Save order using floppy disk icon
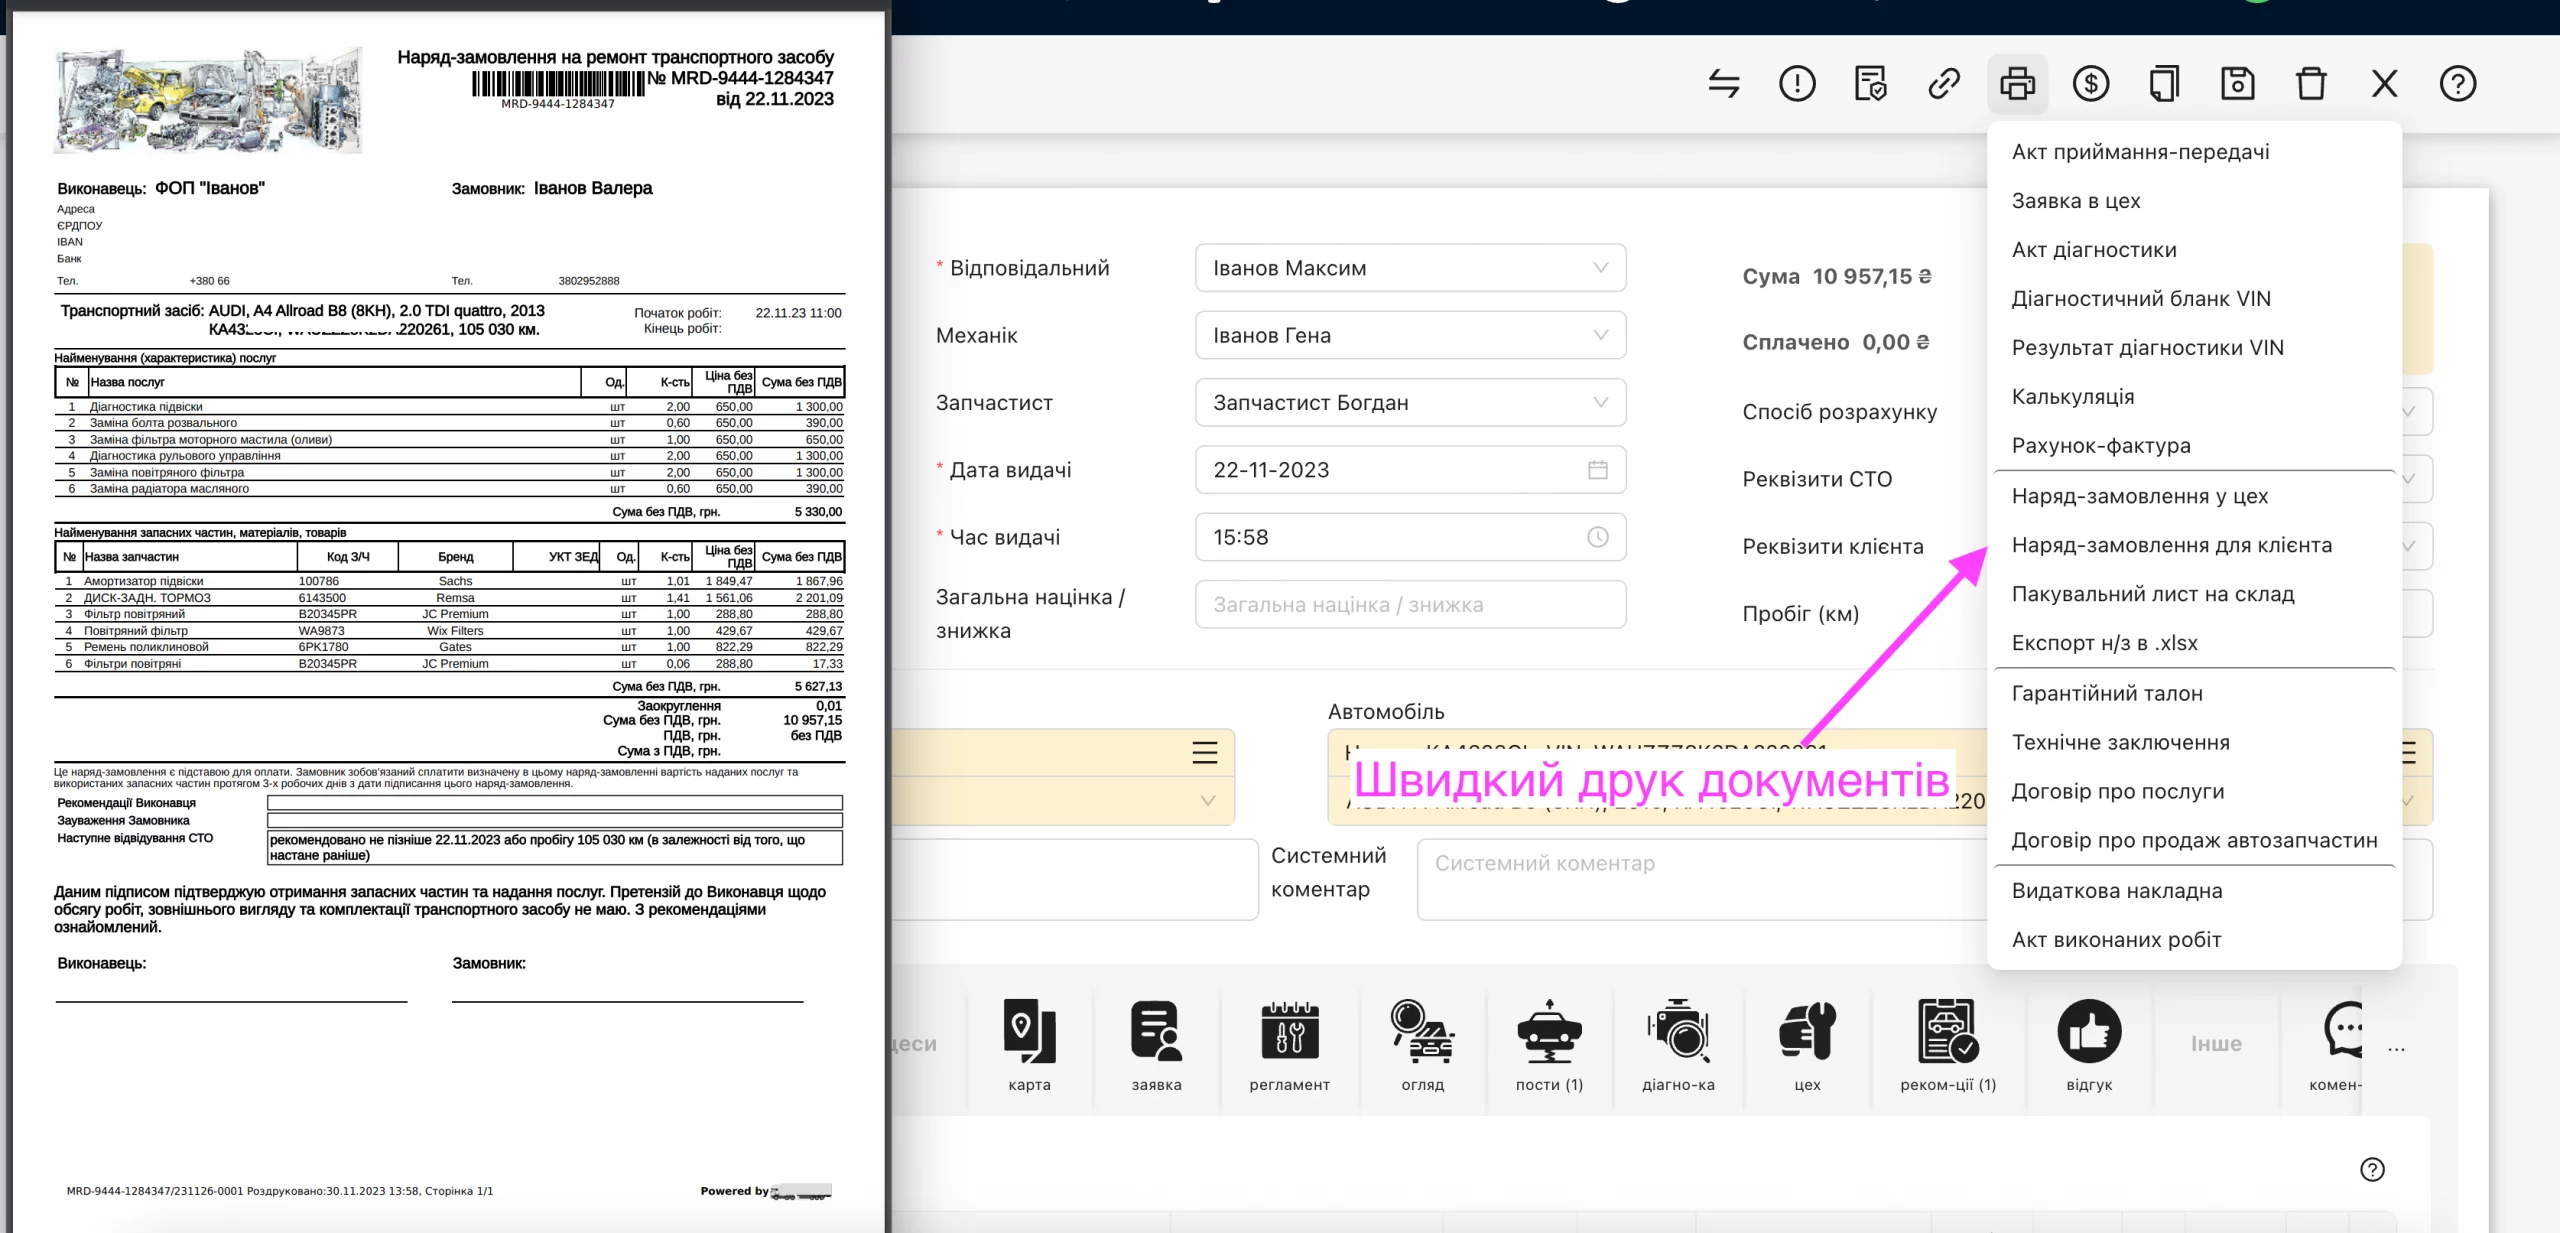 pyautogui.click(x=2237, y=83)
